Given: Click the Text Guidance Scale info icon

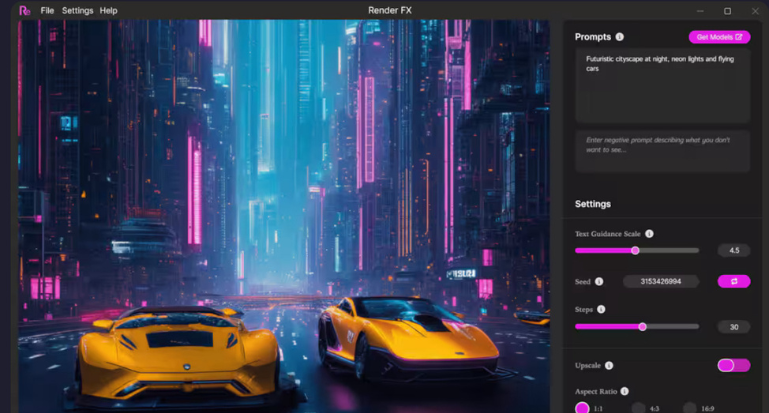Looking at the screenshot, I should (649, 234).
